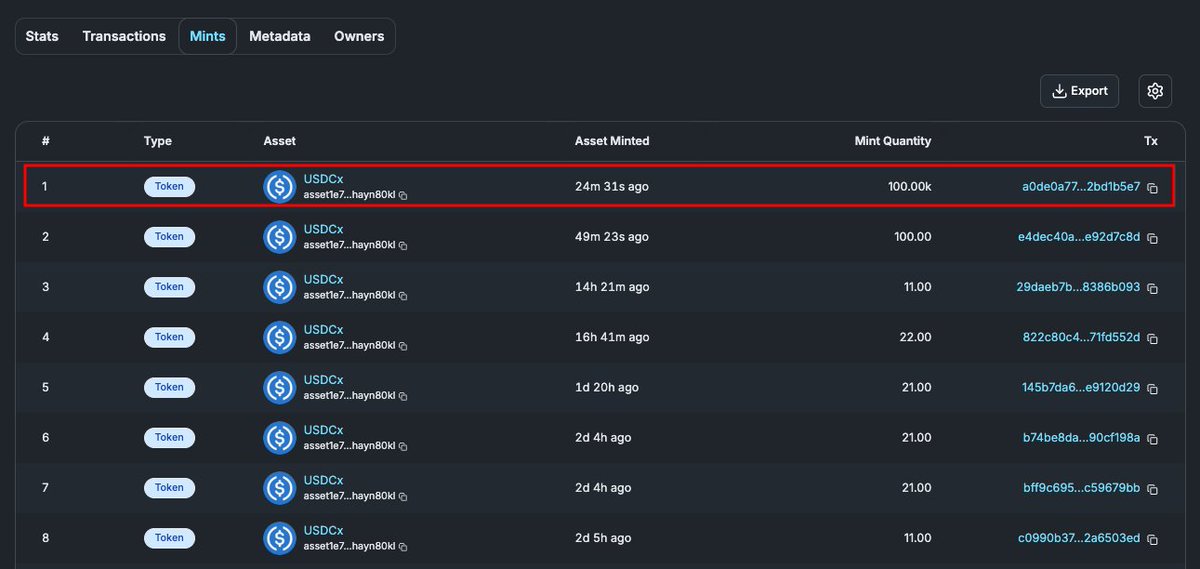
Task: Open the Transactions tab
Action: [124, 36]
